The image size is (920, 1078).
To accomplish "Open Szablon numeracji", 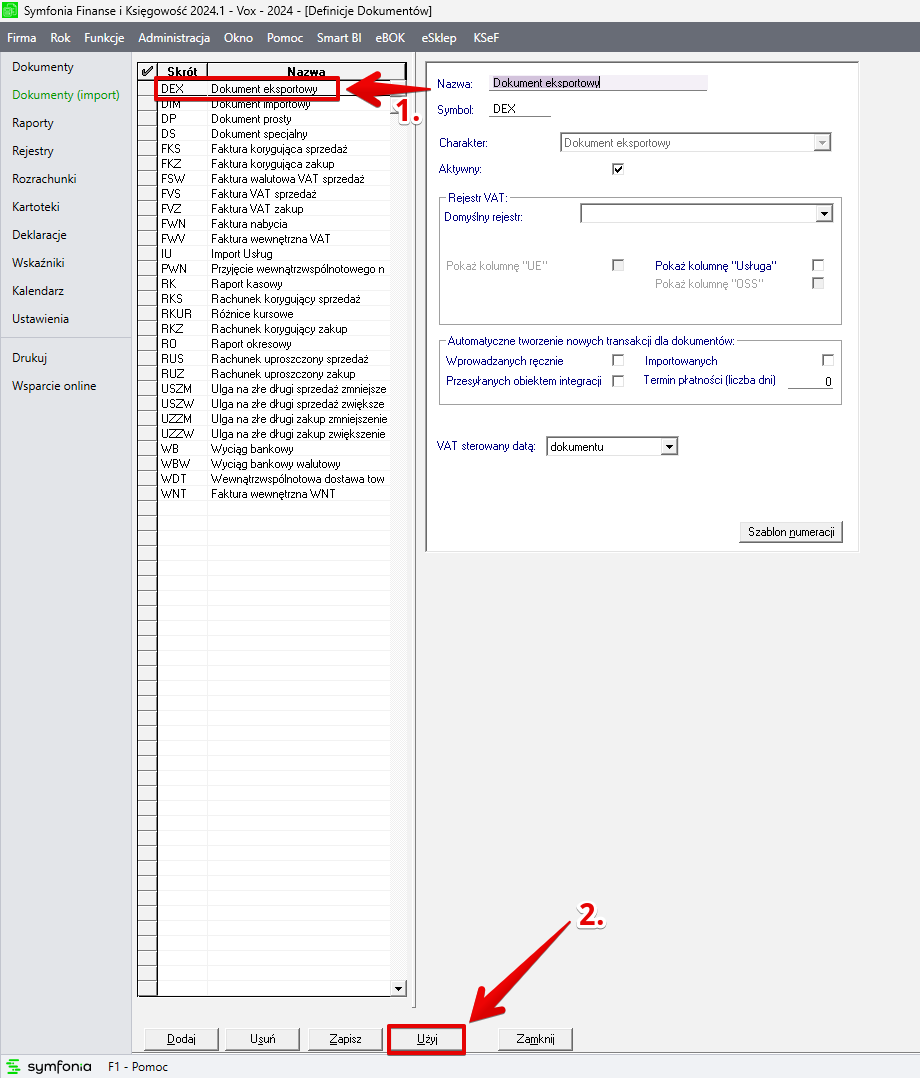I will click(791, 531).
